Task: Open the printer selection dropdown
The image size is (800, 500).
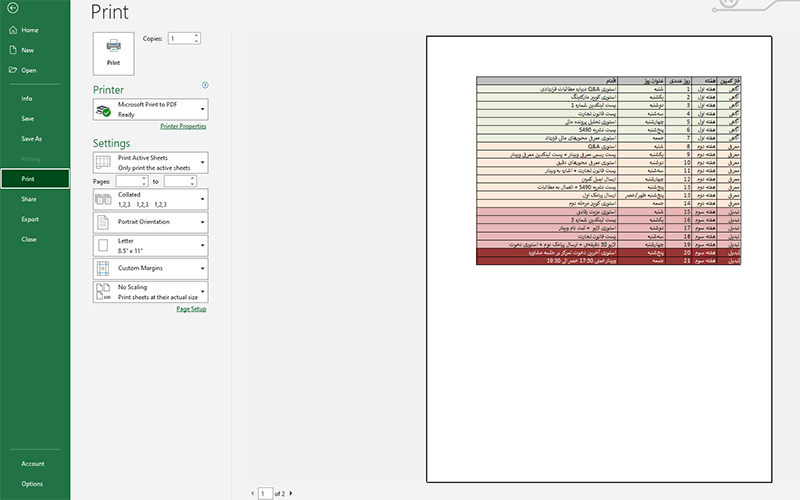Action: (x=203, y=109)
